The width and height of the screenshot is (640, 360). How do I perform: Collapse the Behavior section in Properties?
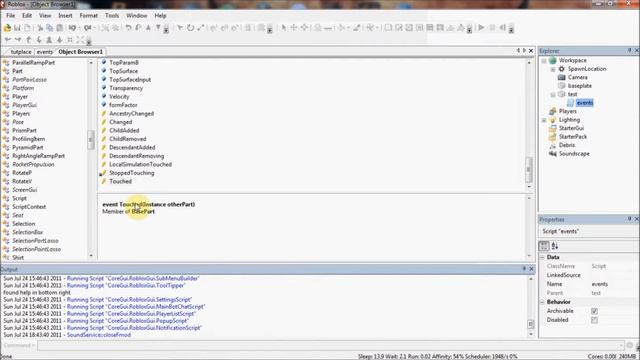click(543, 302)
